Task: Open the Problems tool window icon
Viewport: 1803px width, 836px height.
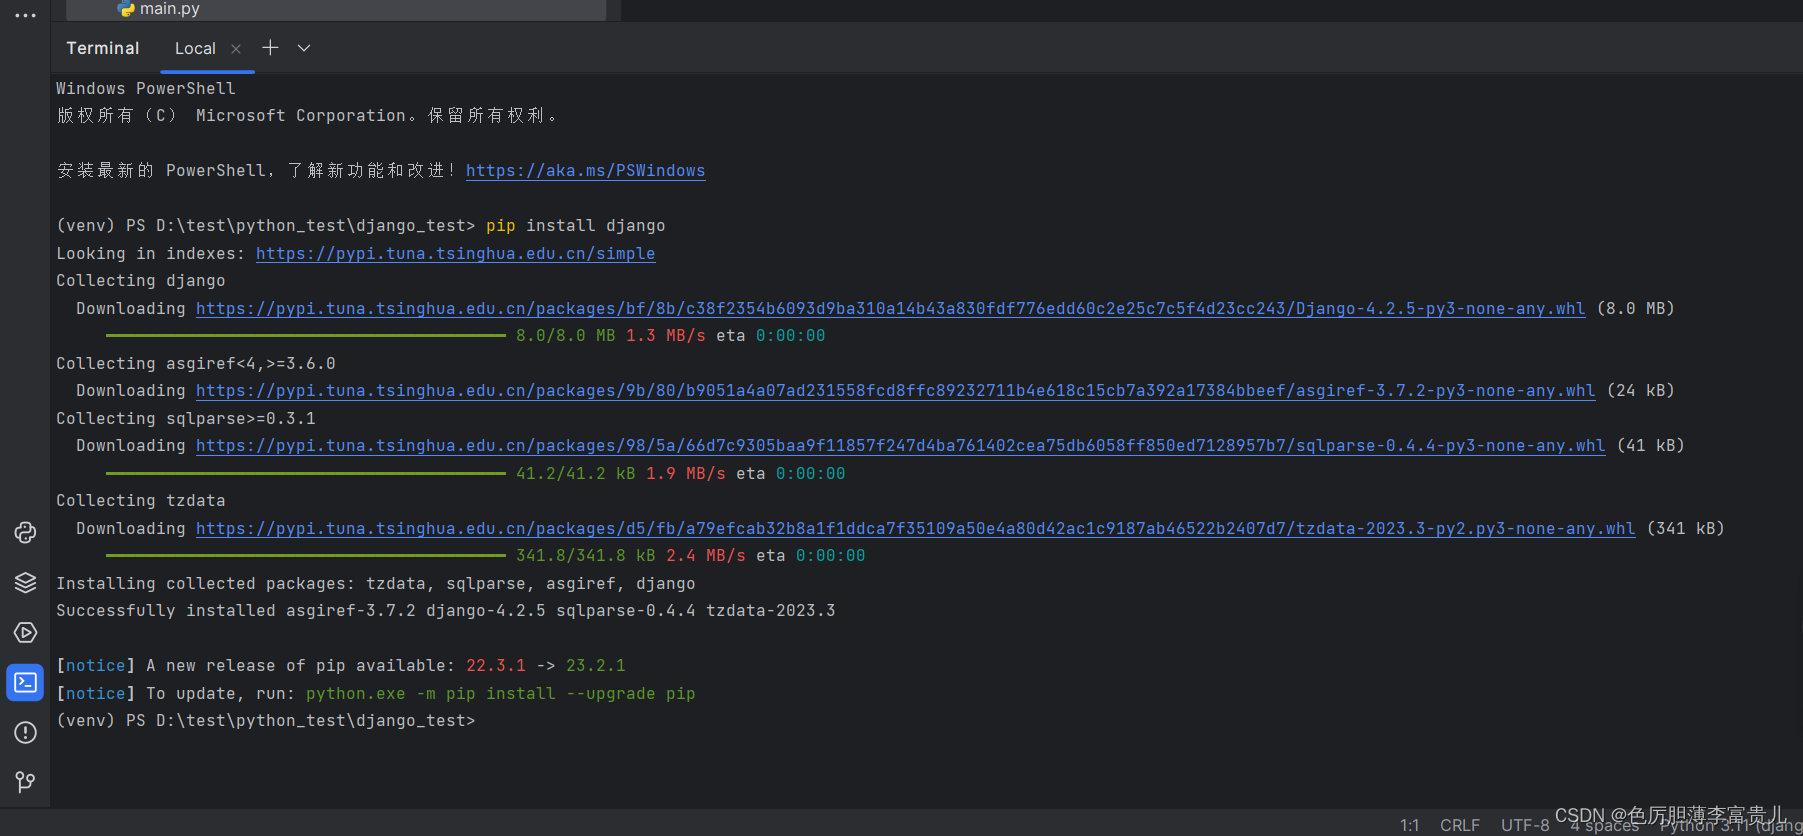Action: click(25, 733)
